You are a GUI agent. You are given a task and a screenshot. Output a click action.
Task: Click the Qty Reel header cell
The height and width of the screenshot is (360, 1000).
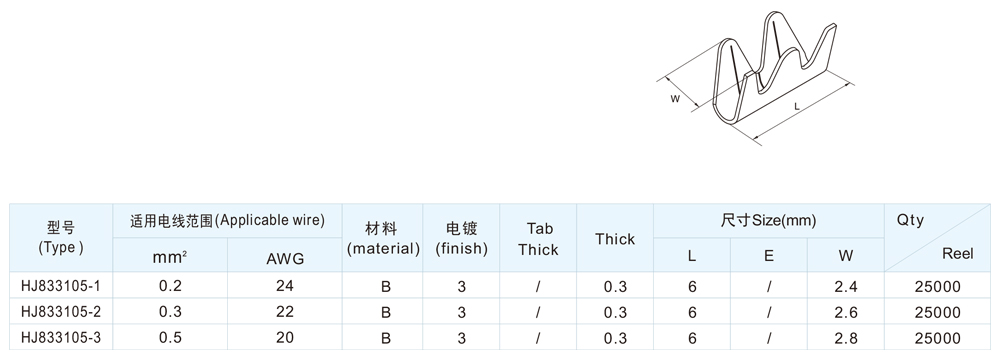[938, 238]
